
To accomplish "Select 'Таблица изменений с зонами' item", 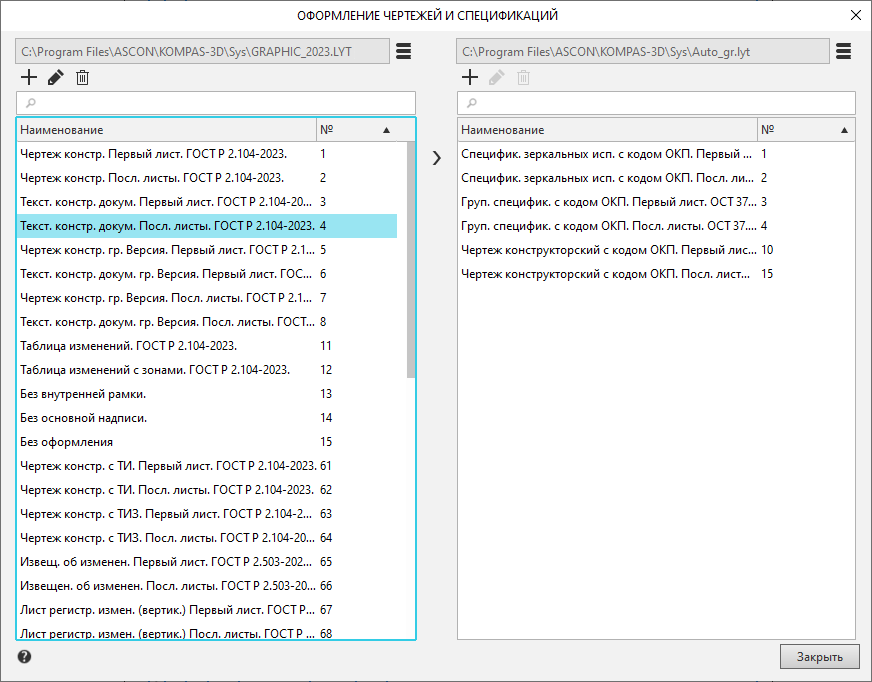I will click(x=155, y=370).
